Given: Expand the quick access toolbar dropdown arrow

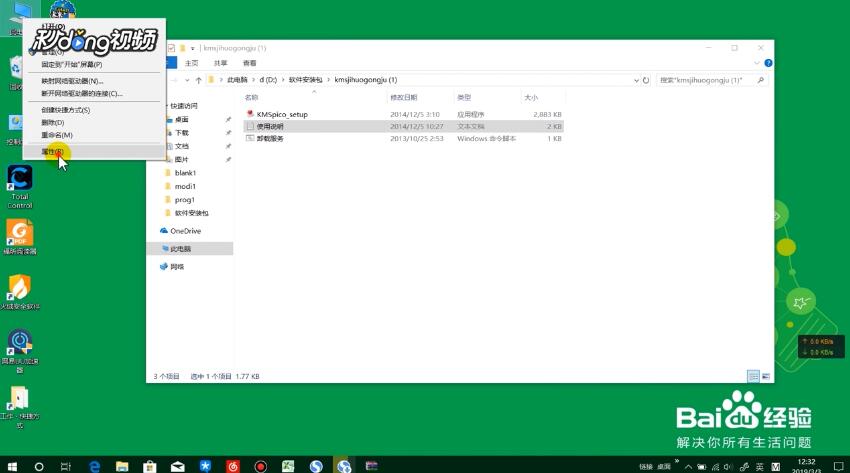Looking at the screenshot, I should click(x=193, y=47).
